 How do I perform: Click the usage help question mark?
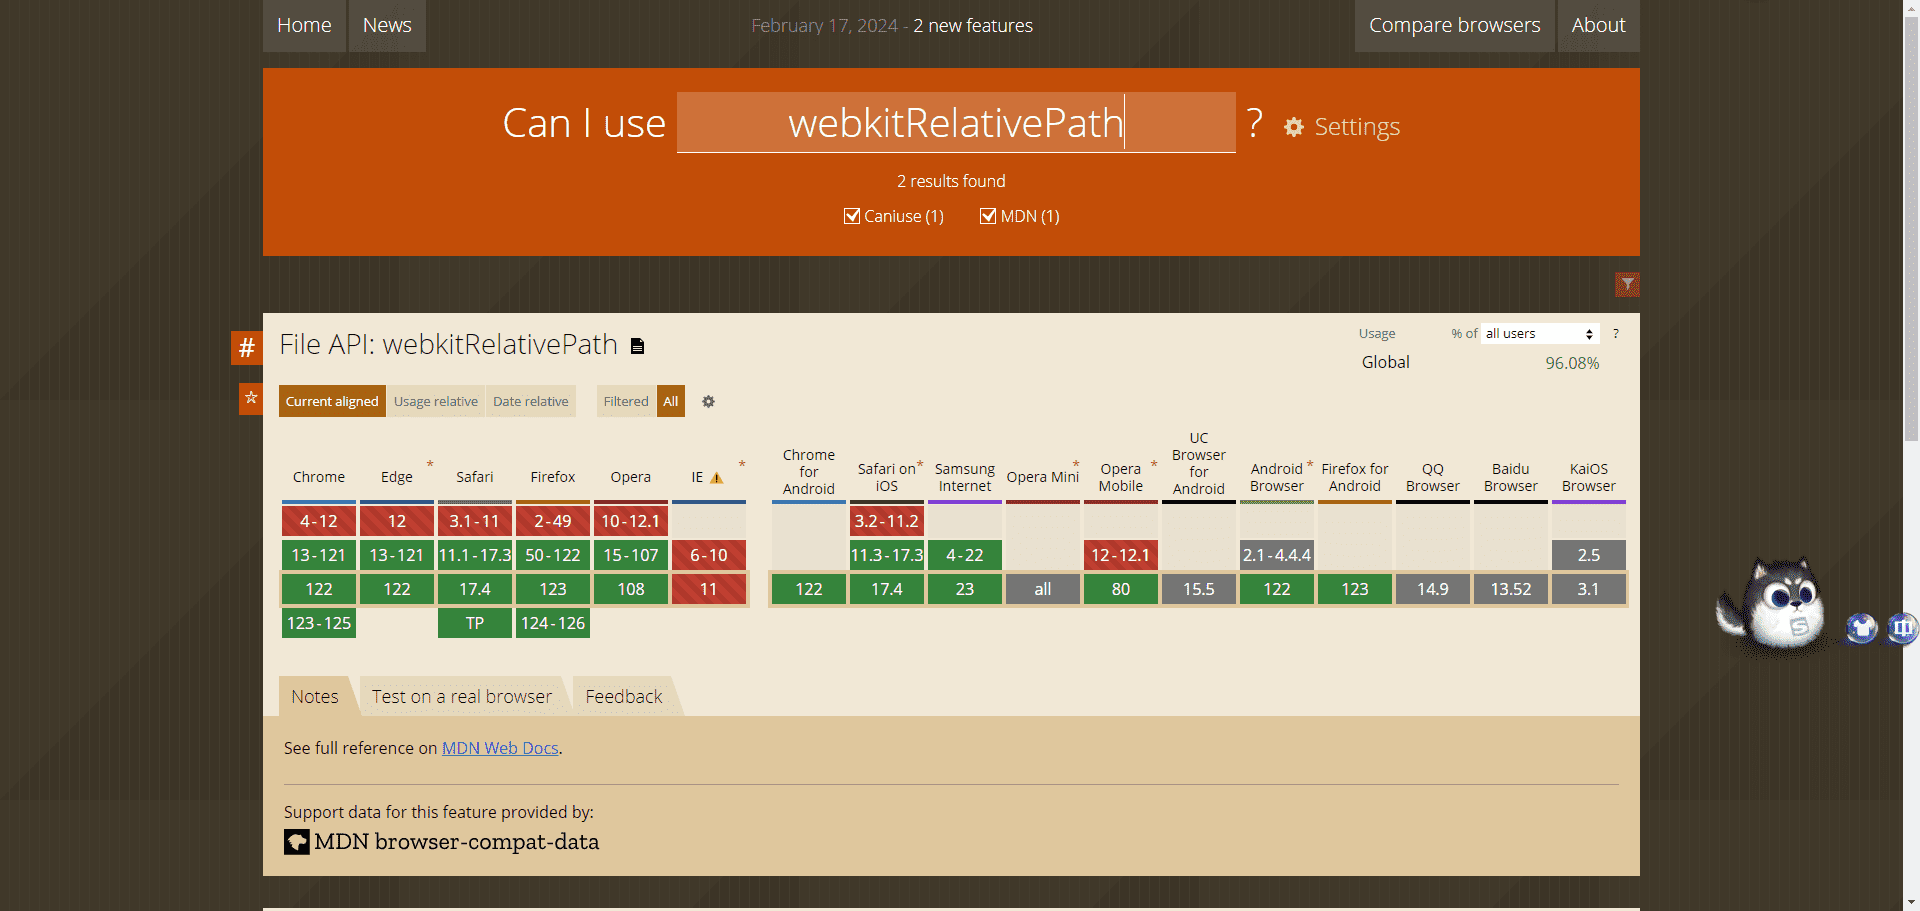click(1615, 334)
